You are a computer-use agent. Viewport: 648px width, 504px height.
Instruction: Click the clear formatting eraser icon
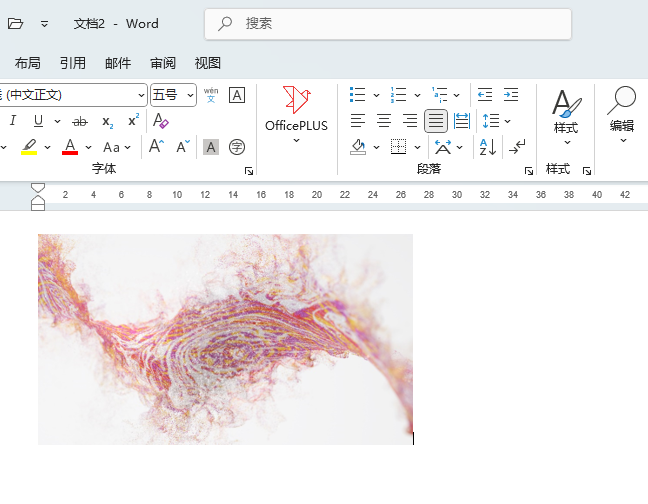tap(160, 121)
